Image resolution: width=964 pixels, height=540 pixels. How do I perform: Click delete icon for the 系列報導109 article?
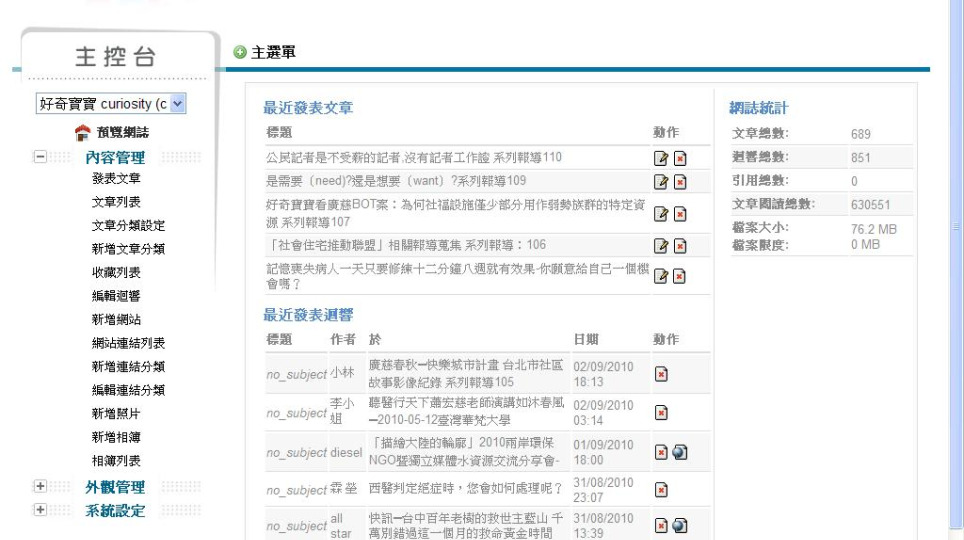coord(677,180)
